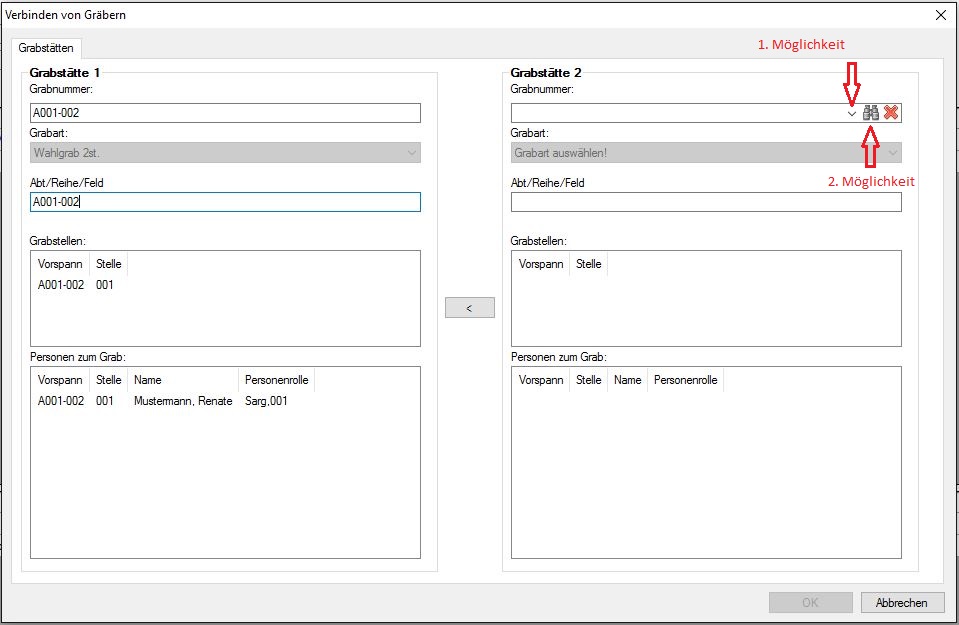Close the Verbinden von Gräbern dialog

[940, 15]
